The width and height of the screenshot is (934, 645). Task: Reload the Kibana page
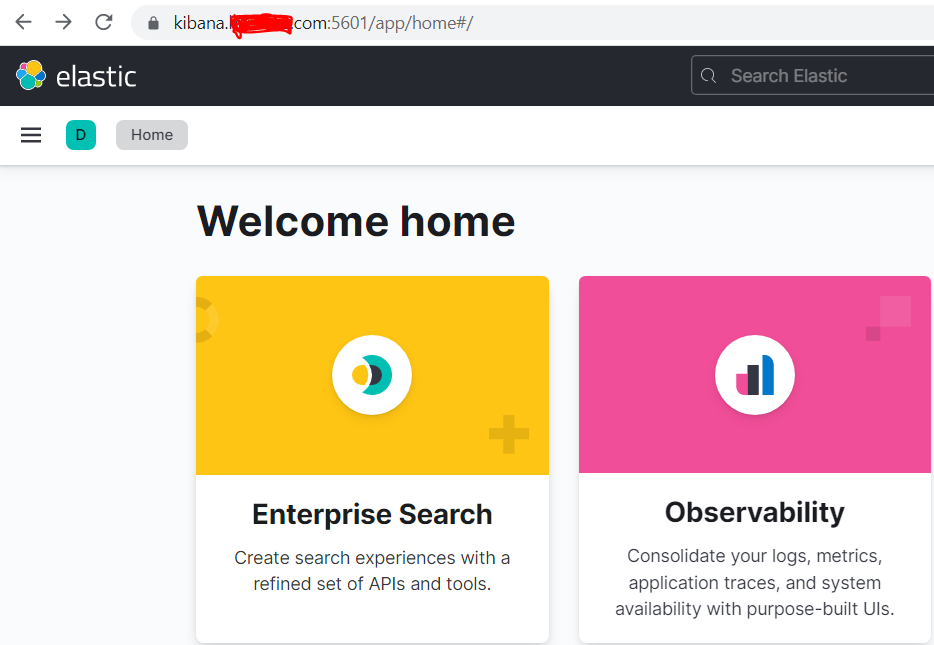point(104,23)
